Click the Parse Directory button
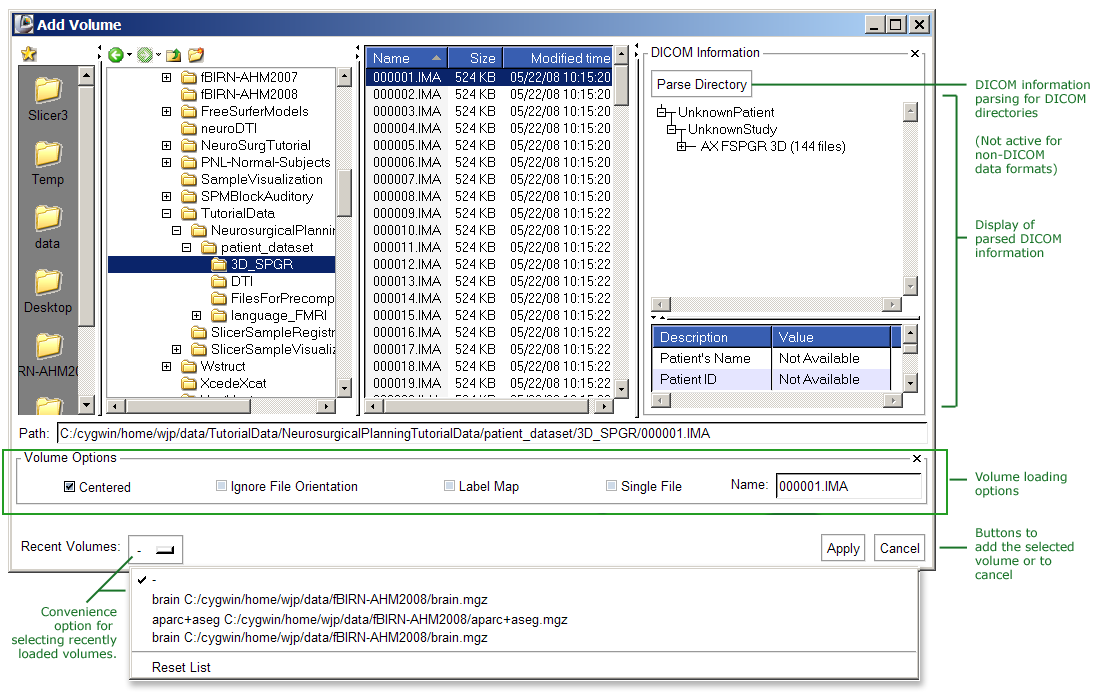The width and height of the screenshot is (1099, 692). coord(701,85)
